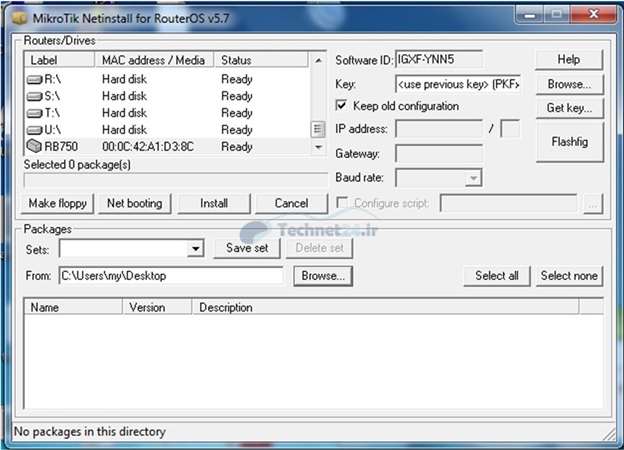Click the Configure script path field

pos(509,204)
